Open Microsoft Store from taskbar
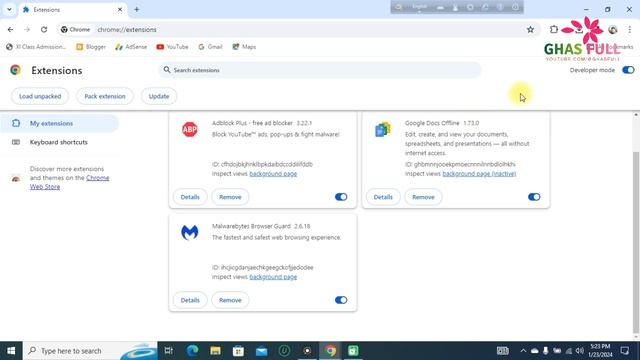 [x=238, y=351]
